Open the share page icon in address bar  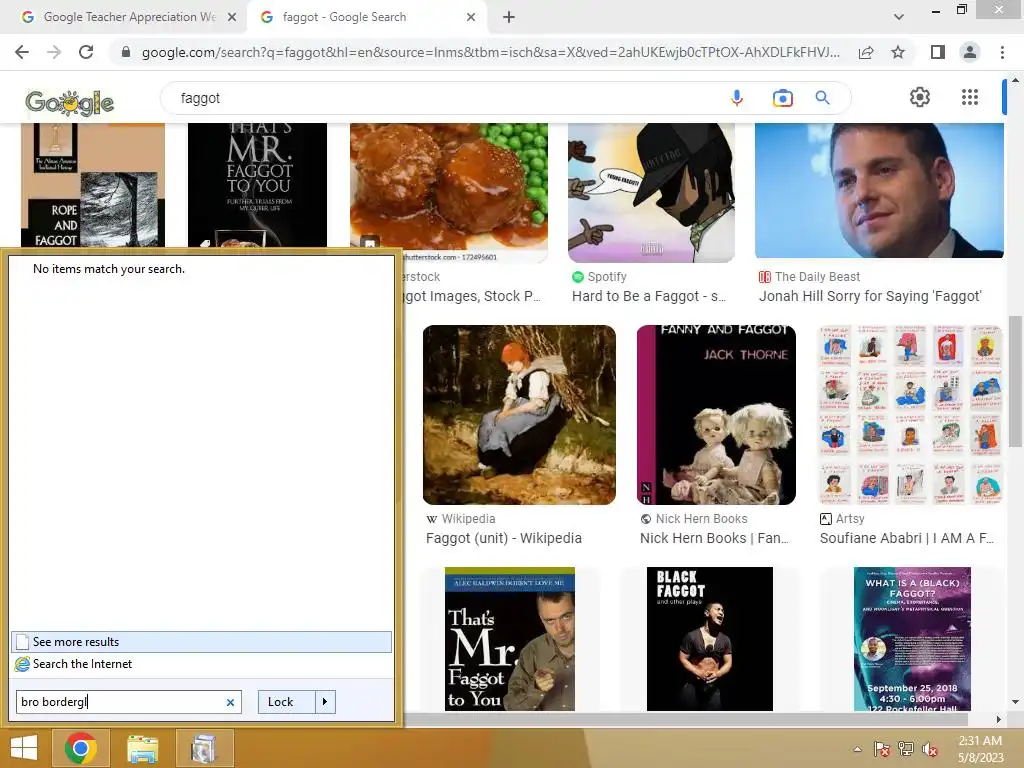click(866, 52)
